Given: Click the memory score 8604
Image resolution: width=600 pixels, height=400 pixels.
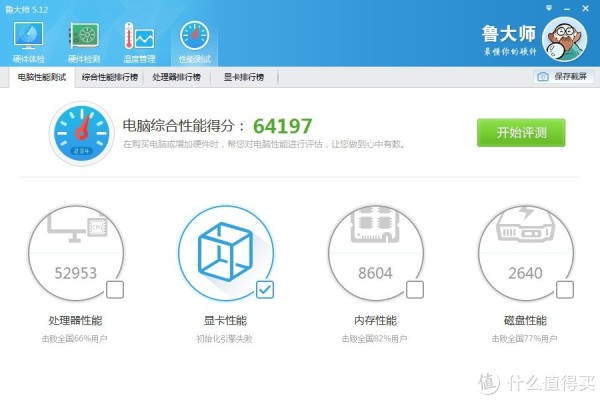Looking at the screenshot, I should pos(375,273).
